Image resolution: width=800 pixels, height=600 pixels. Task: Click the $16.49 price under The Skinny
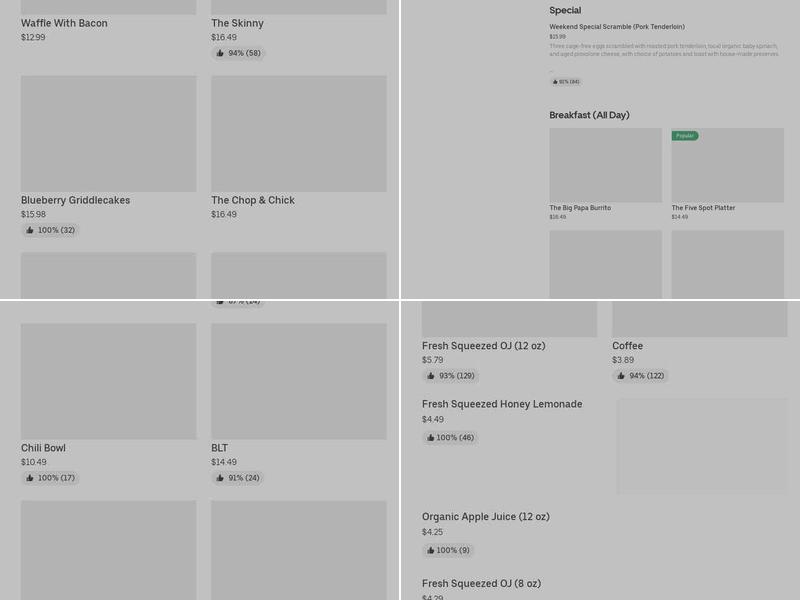[x=224, y=37]
